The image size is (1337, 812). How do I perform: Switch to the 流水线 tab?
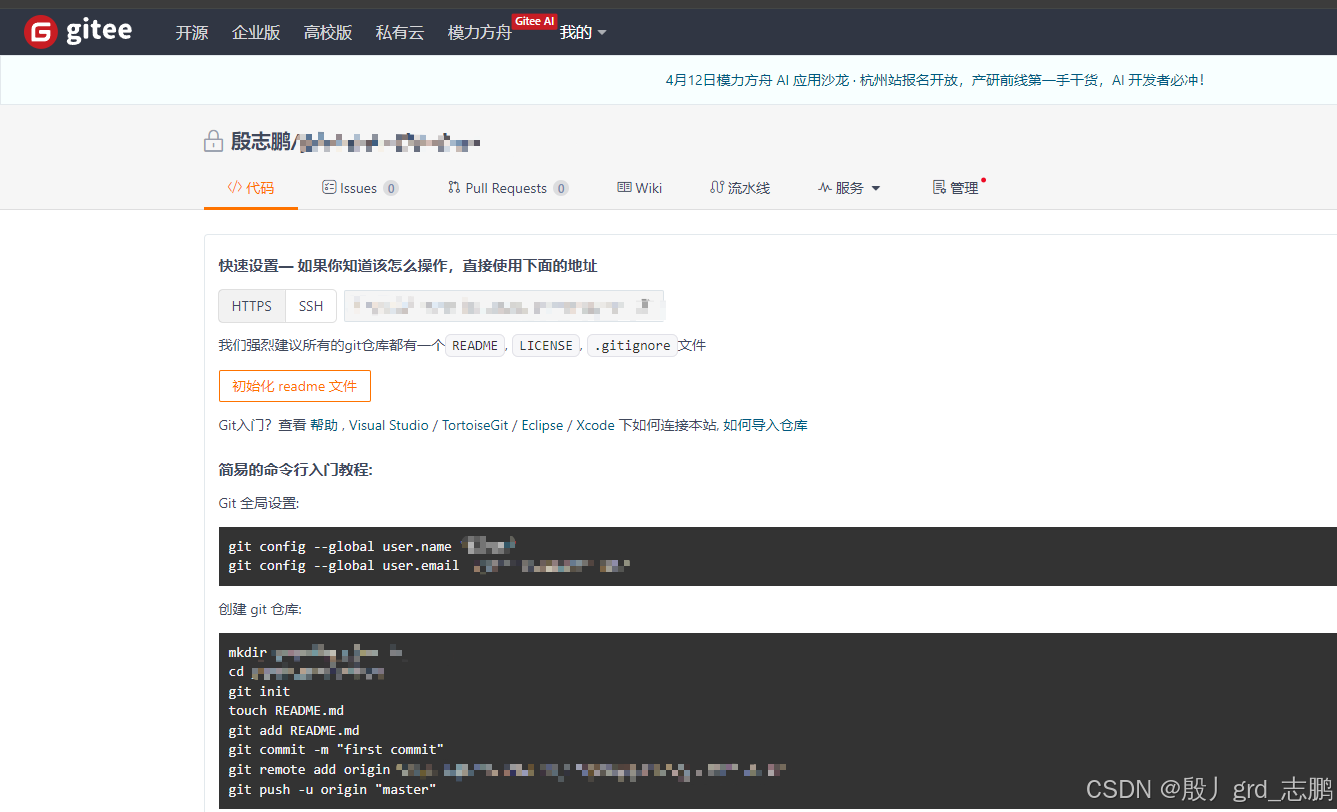tap(740, 188)
